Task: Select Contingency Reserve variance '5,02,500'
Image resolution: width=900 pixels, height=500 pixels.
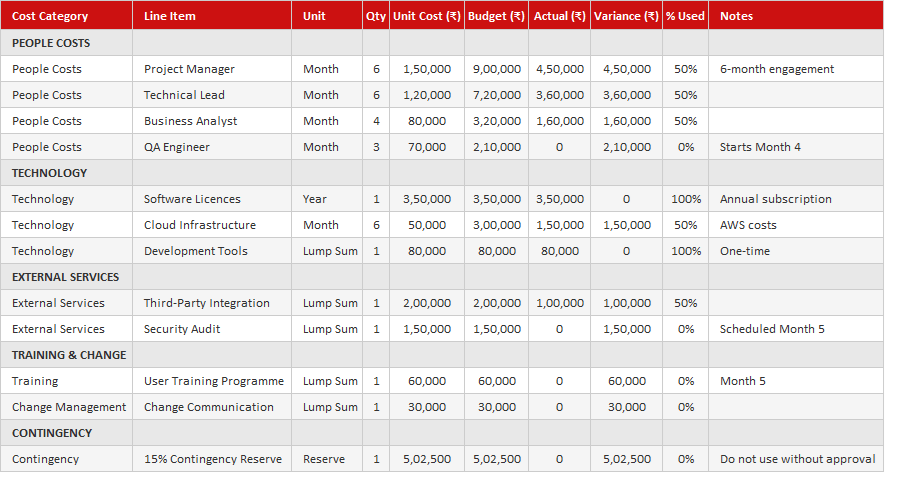Action: (x=627, y=459)
